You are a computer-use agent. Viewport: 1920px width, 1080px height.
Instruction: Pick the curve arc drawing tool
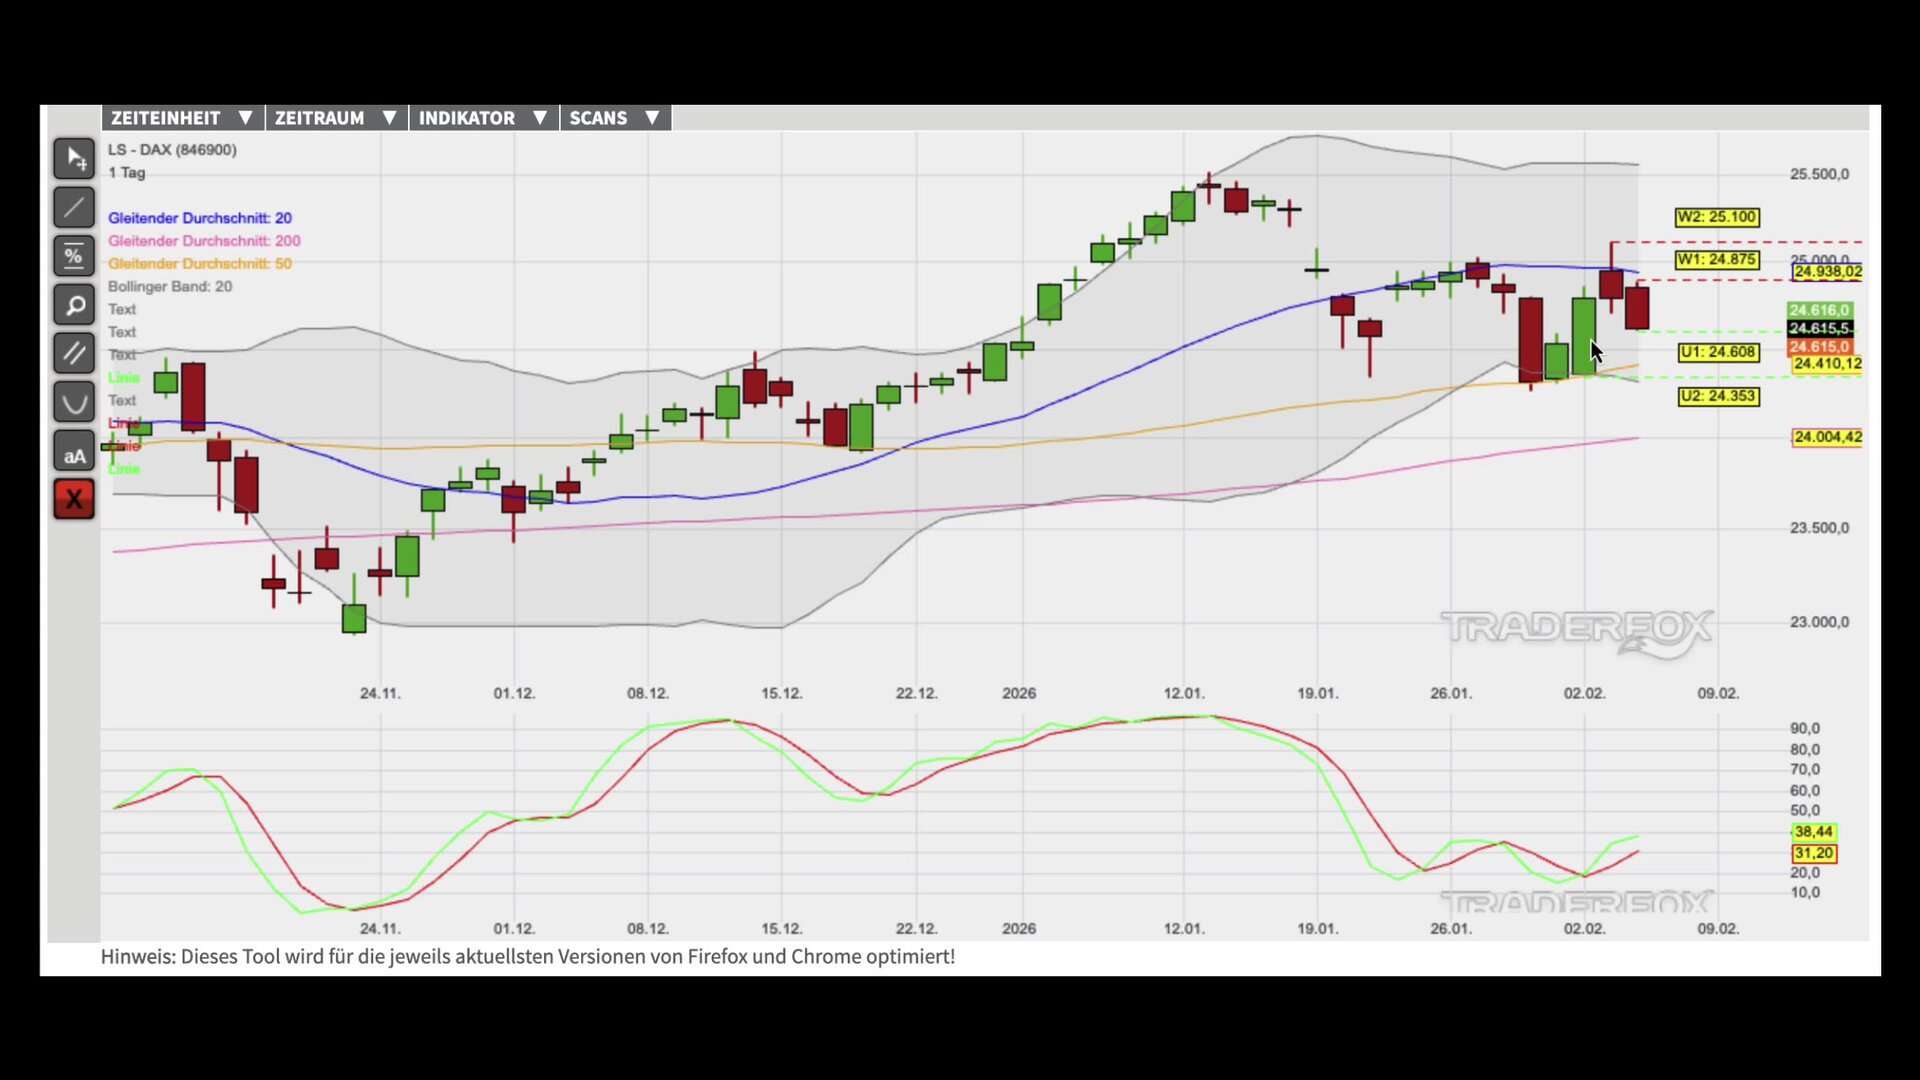pos(74,403)
